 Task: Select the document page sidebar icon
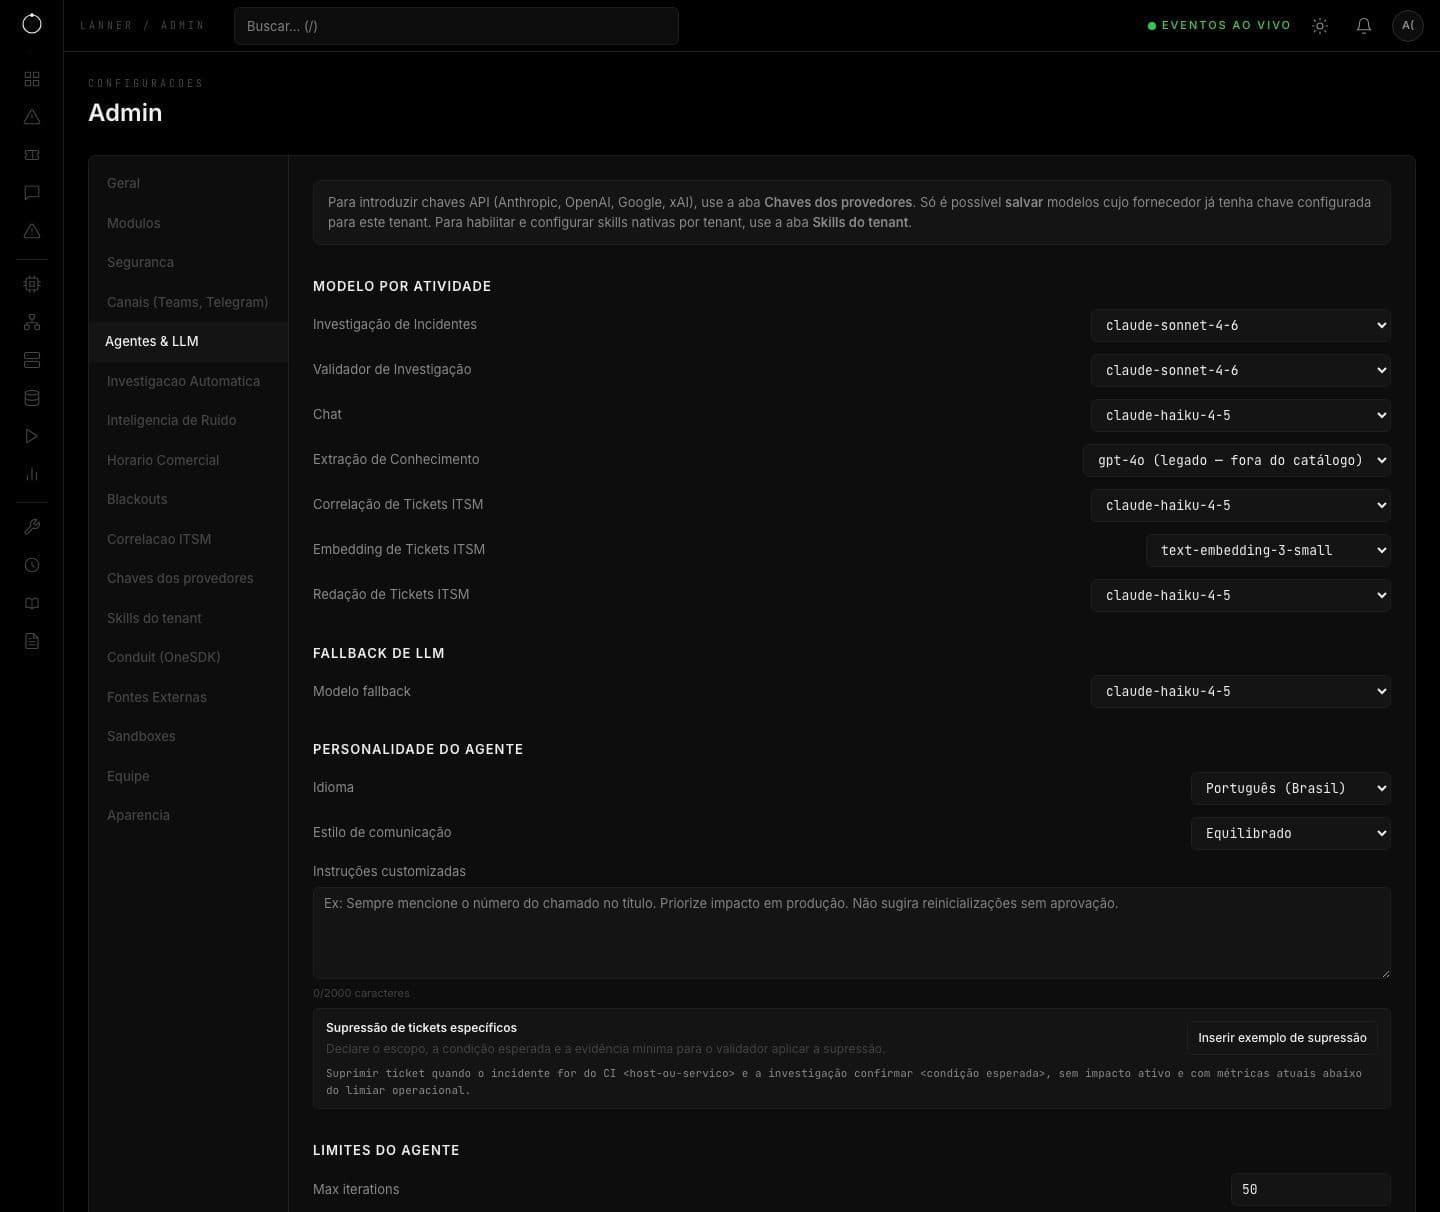tap(32, 641)
